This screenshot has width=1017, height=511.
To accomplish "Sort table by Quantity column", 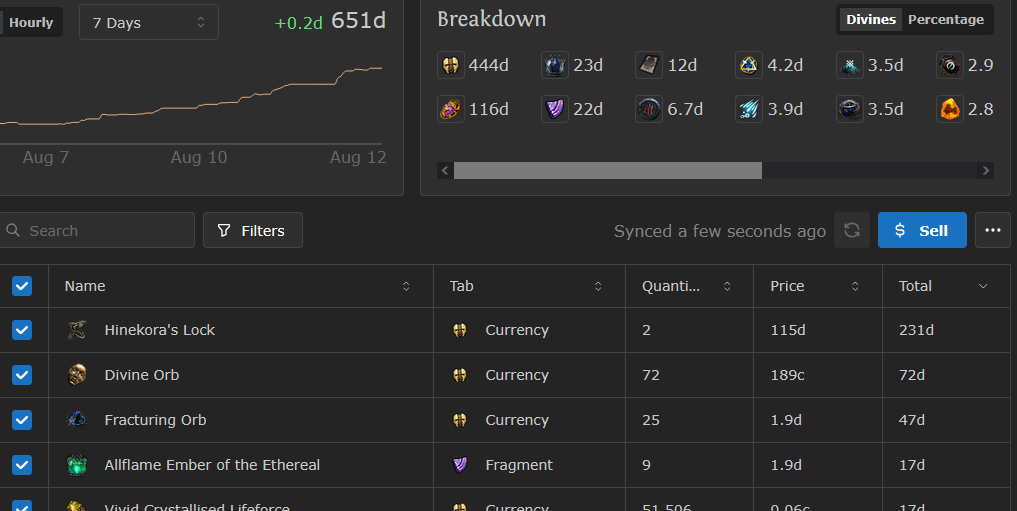I will point(689,286).
